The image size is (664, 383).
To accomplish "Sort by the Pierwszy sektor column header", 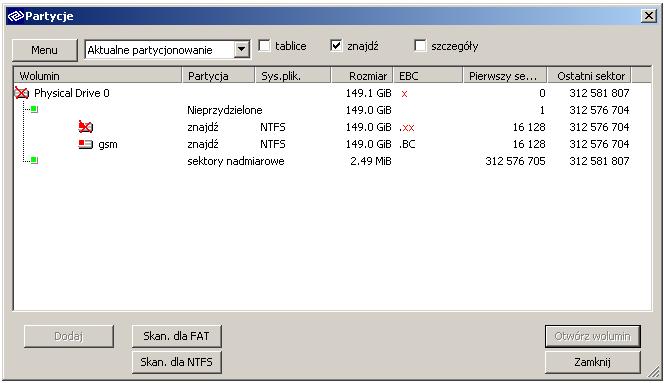I will 505,76.
